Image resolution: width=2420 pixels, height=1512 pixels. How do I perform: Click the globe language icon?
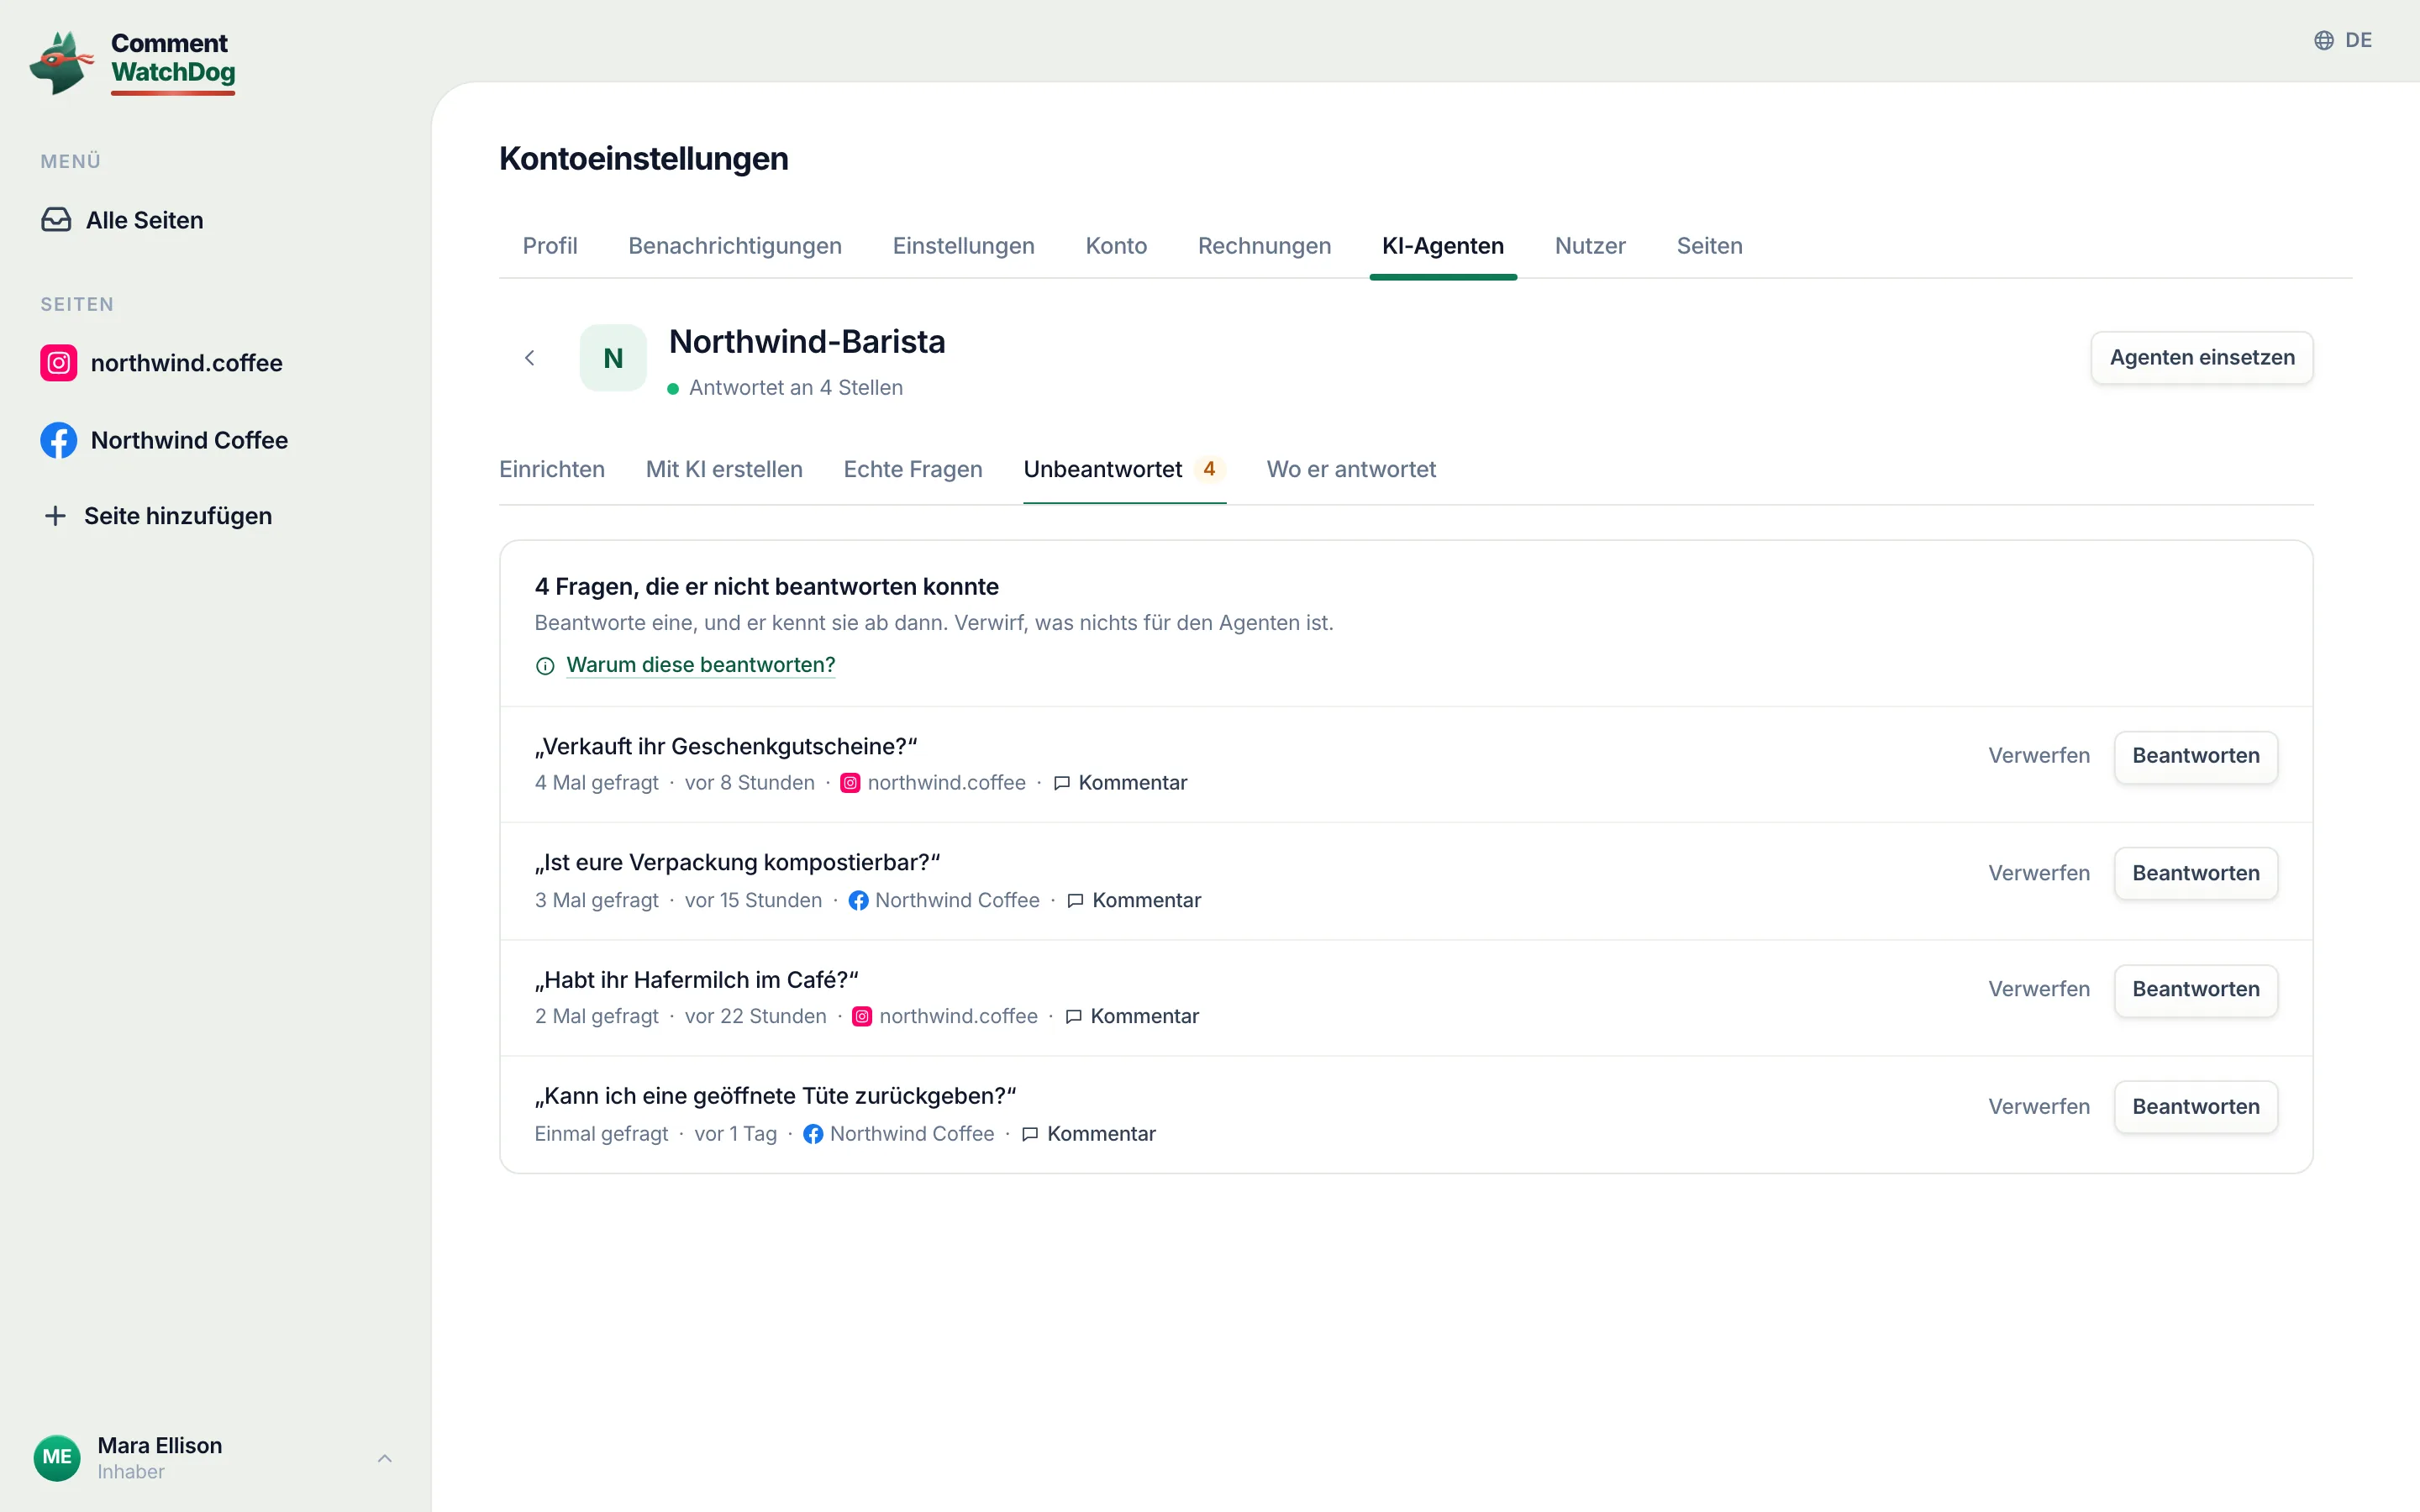click(x=2324, y=40)
